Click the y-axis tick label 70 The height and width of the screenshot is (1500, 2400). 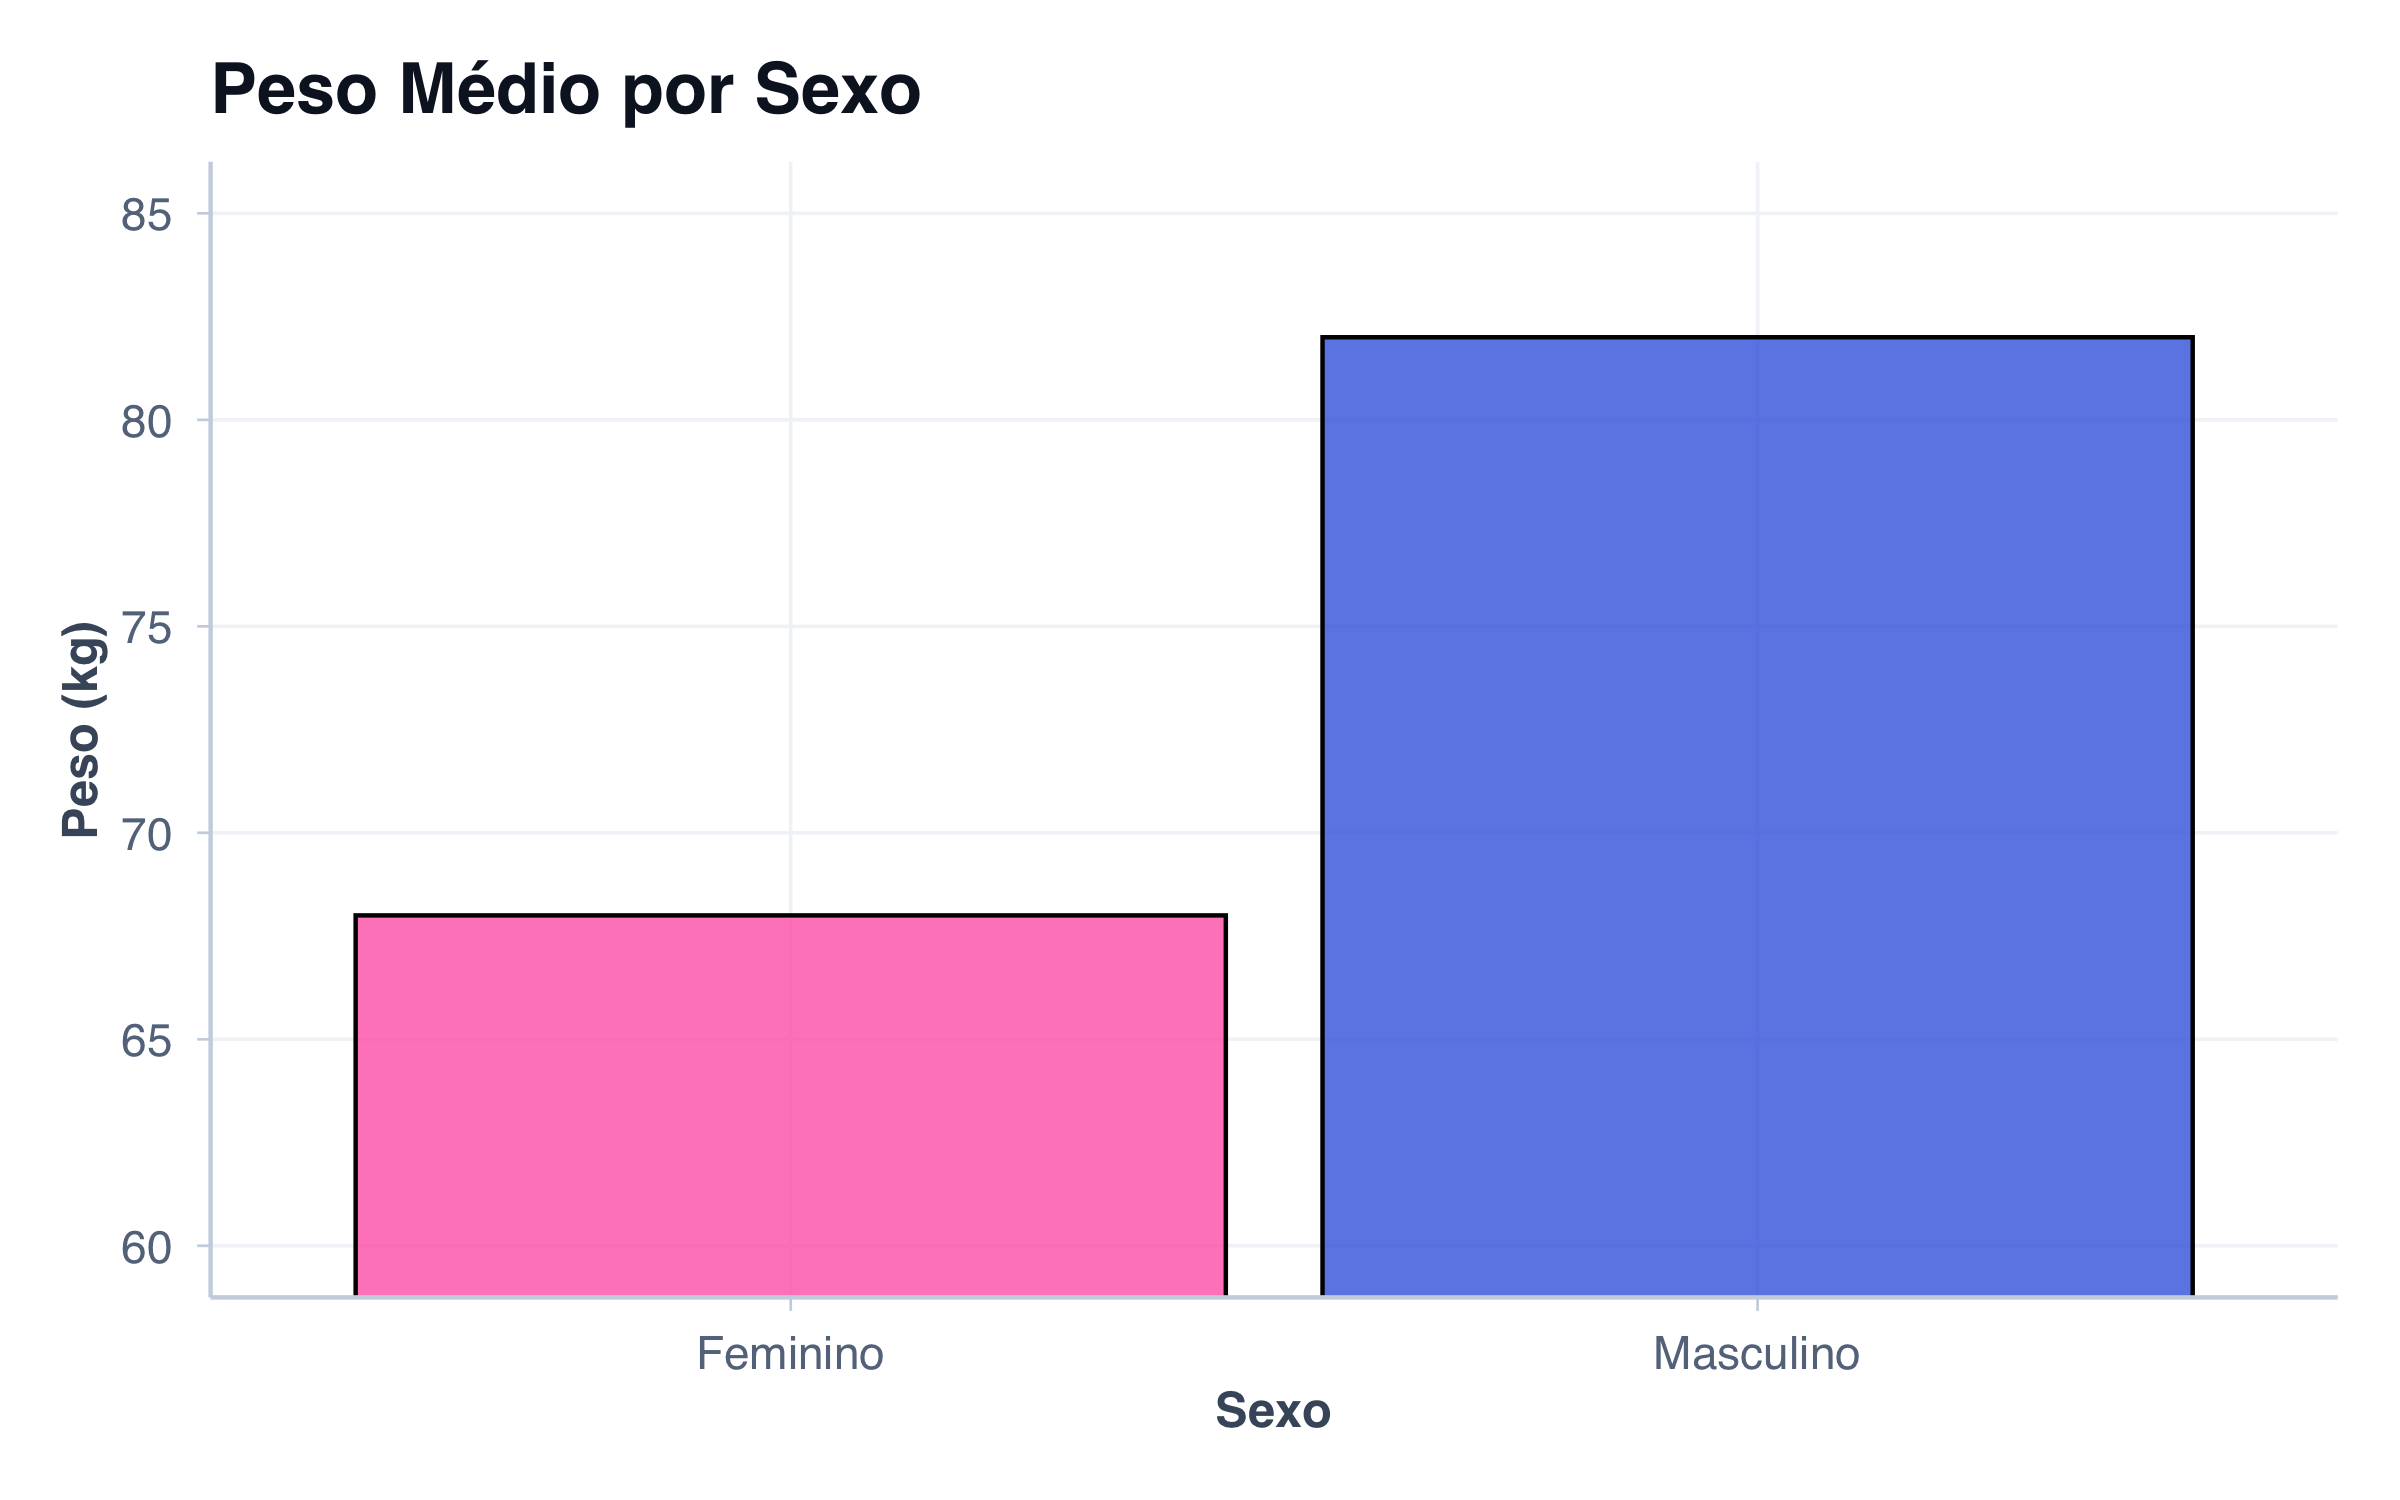pyautogui.click(x=146, y=835)
